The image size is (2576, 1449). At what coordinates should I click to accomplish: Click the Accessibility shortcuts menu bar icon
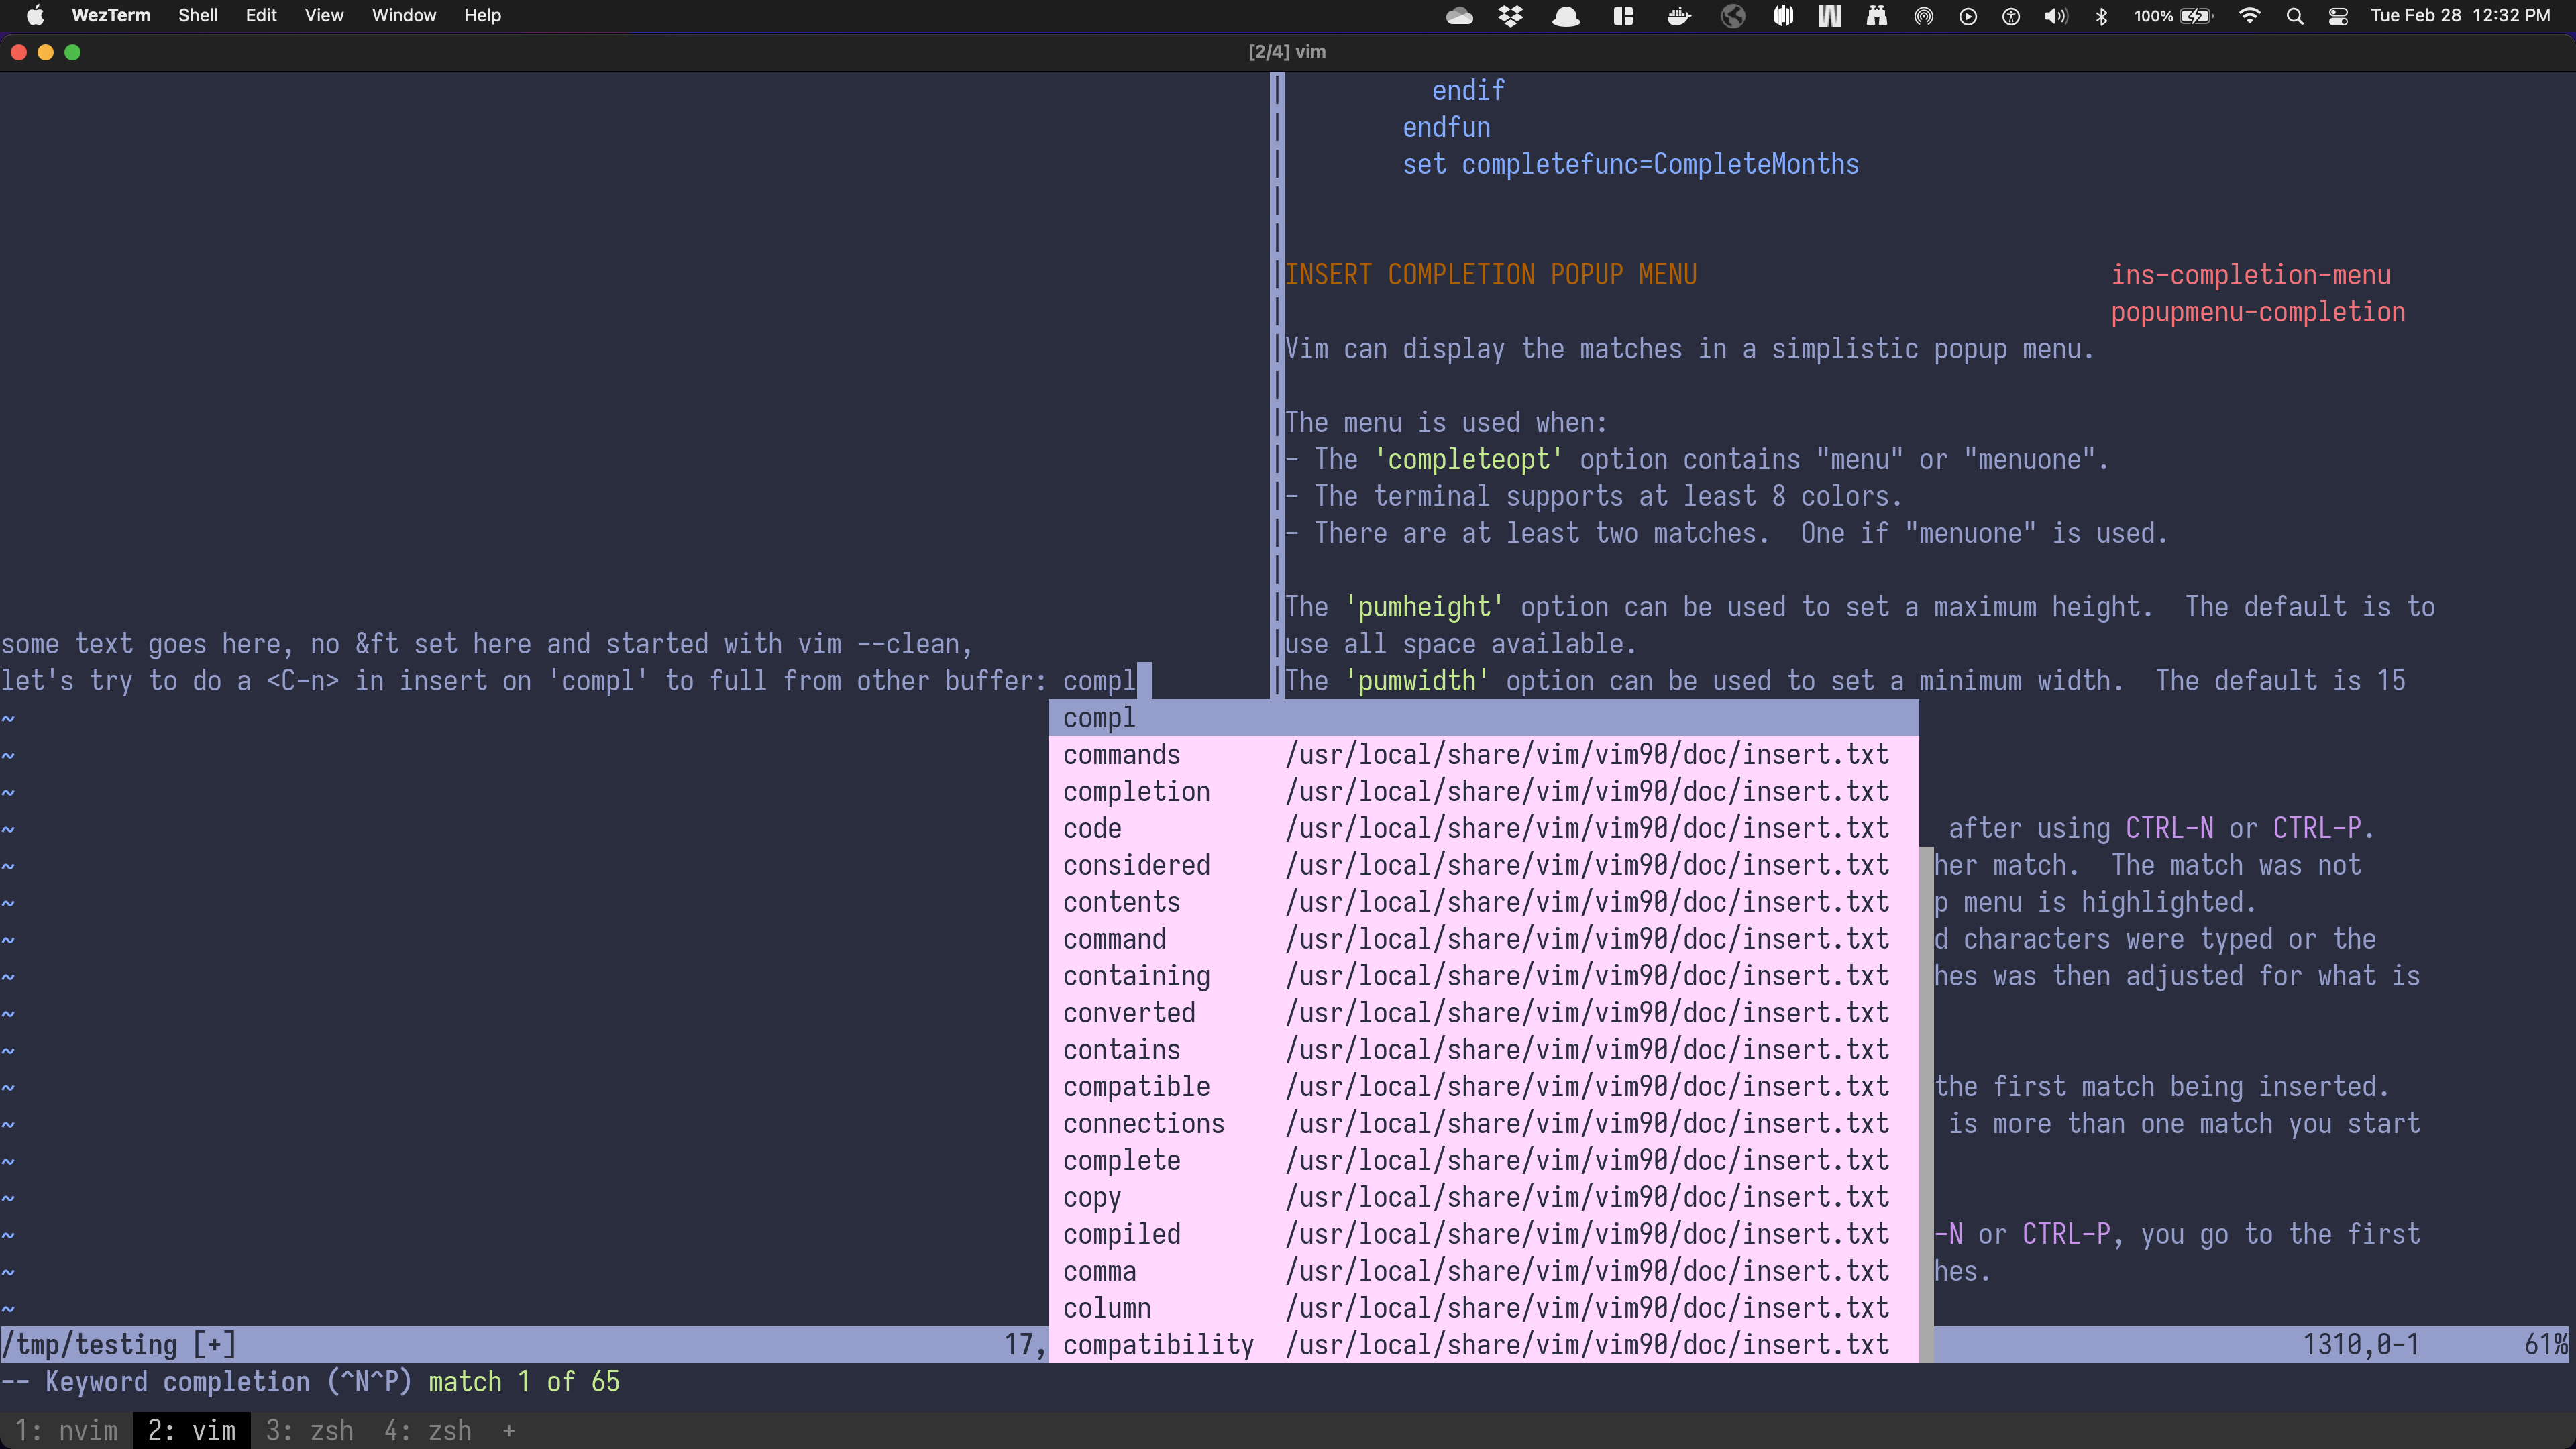[x=2011, y=16]
